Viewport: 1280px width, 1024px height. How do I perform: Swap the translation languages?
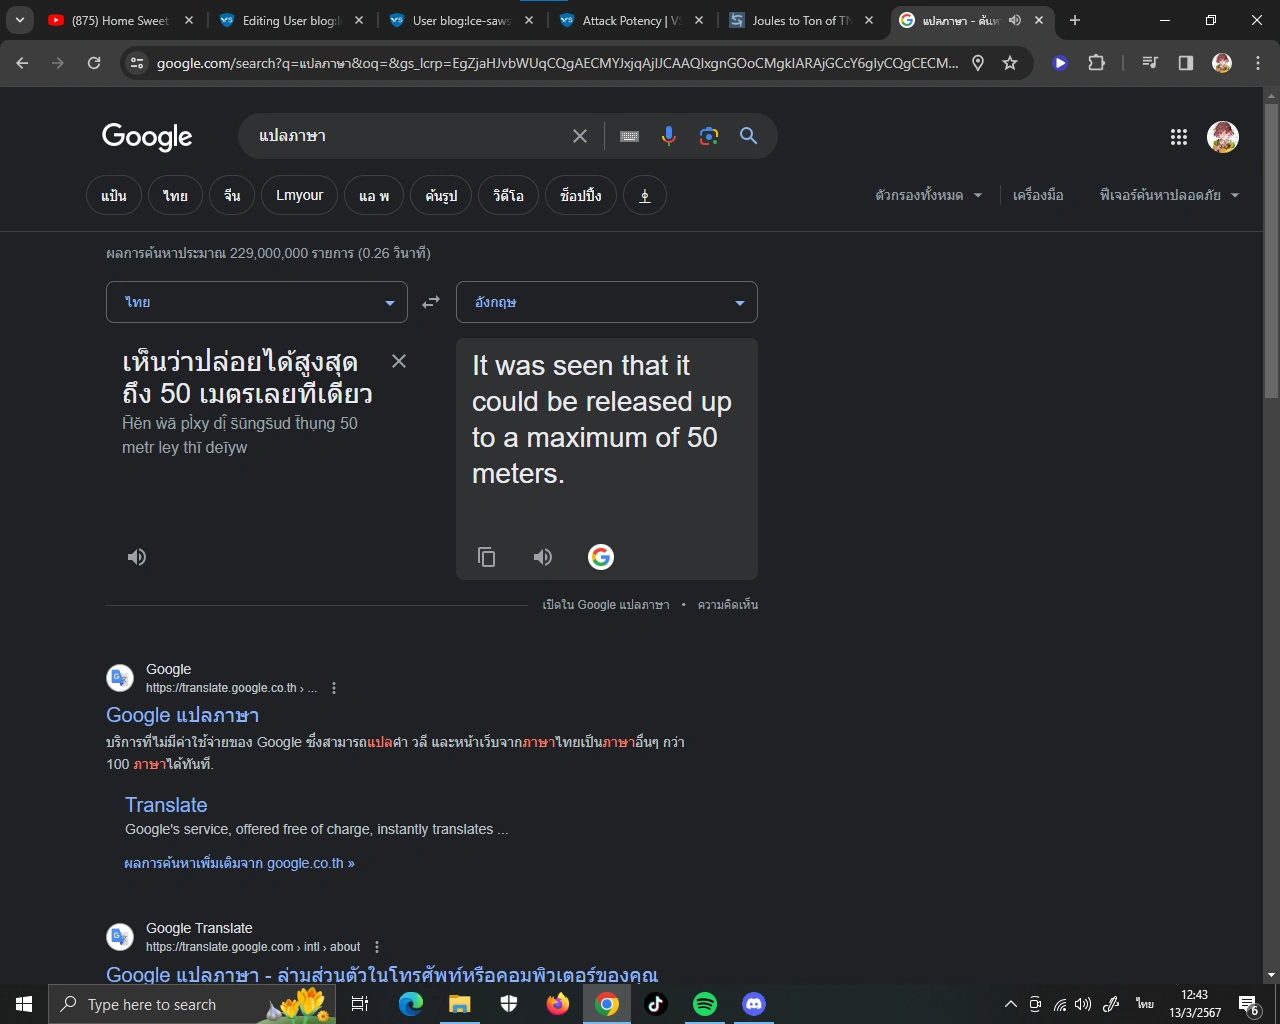click(431, 302)
